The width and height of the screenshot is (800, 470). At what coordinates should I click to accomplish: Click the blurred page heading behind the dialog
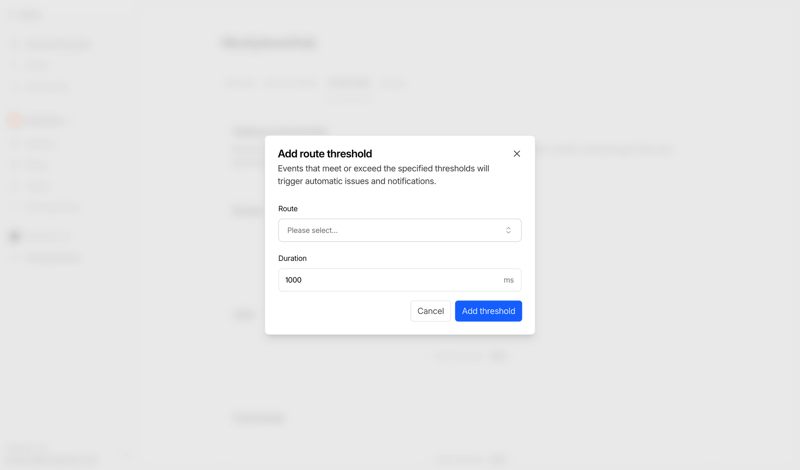269,43
